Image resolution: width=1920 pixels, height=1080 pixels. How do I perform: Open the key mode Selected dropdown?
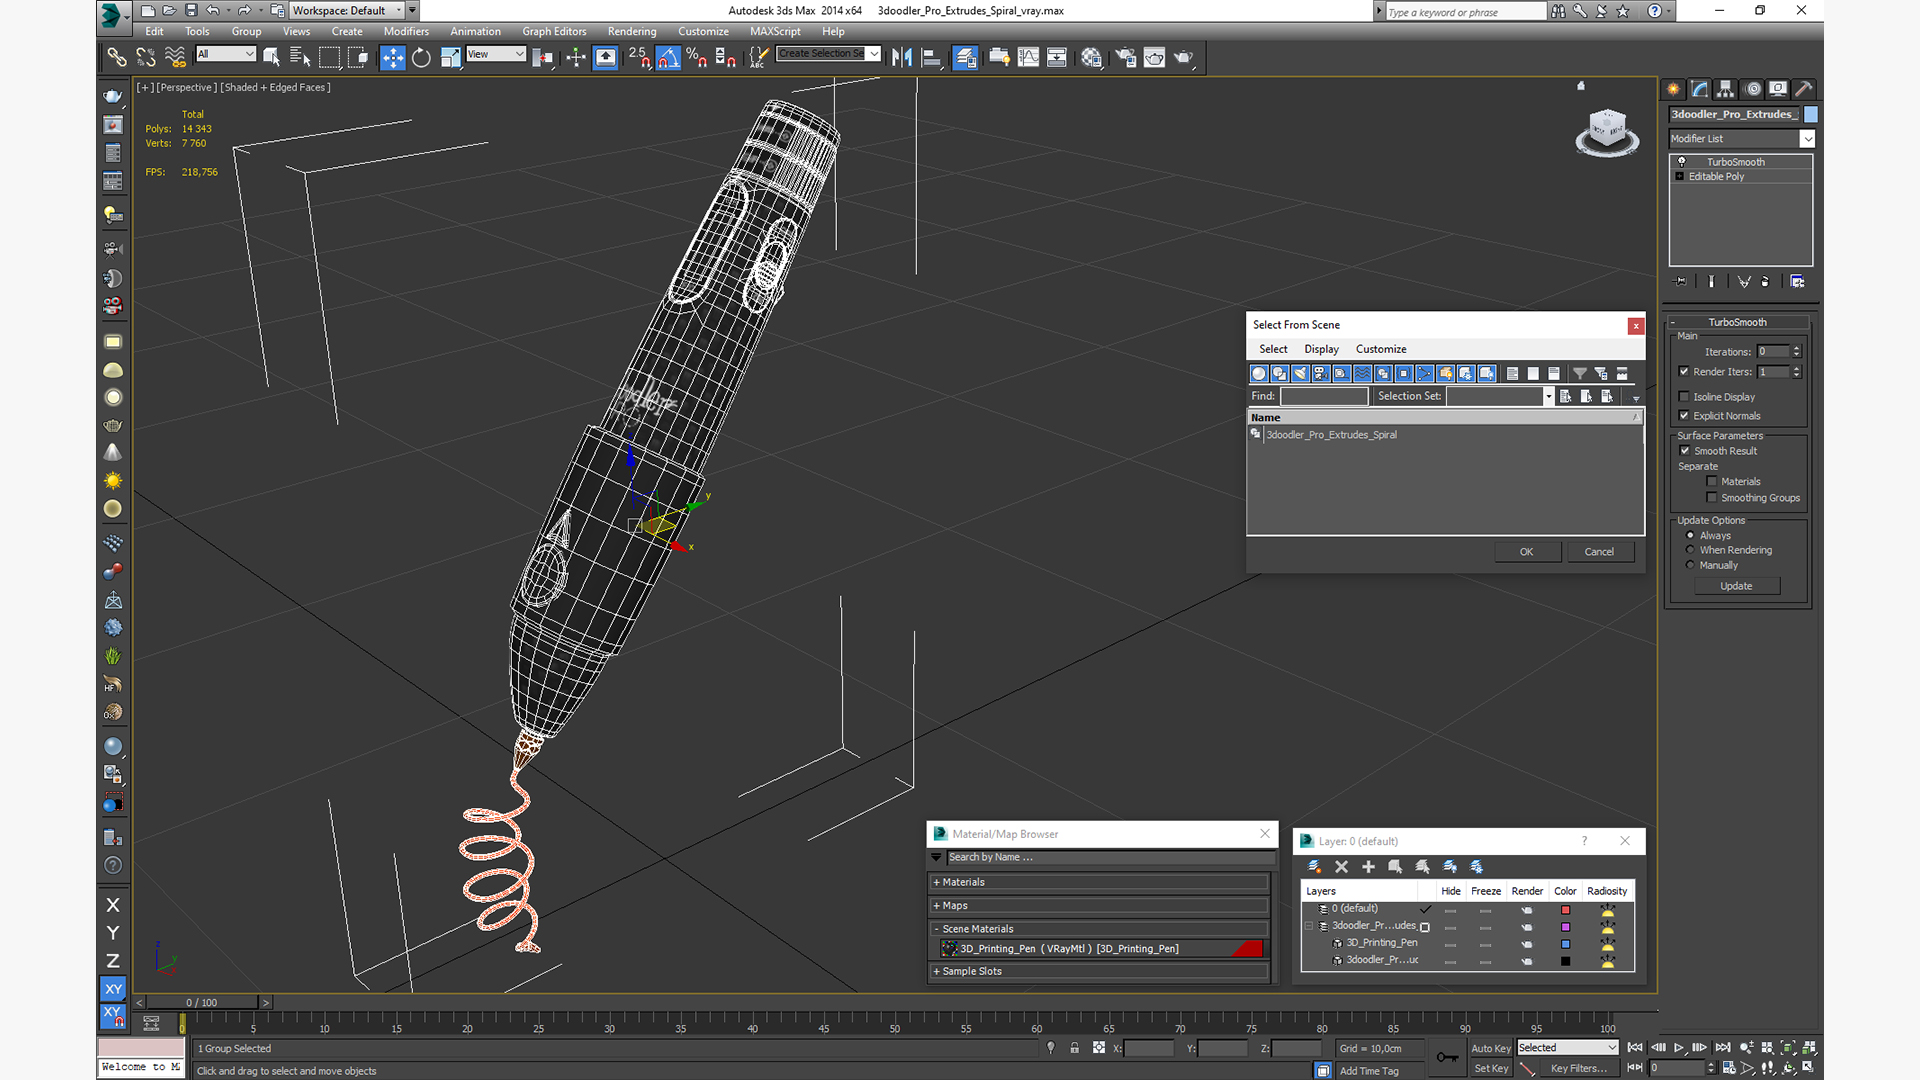[x=1567, y=1048]
